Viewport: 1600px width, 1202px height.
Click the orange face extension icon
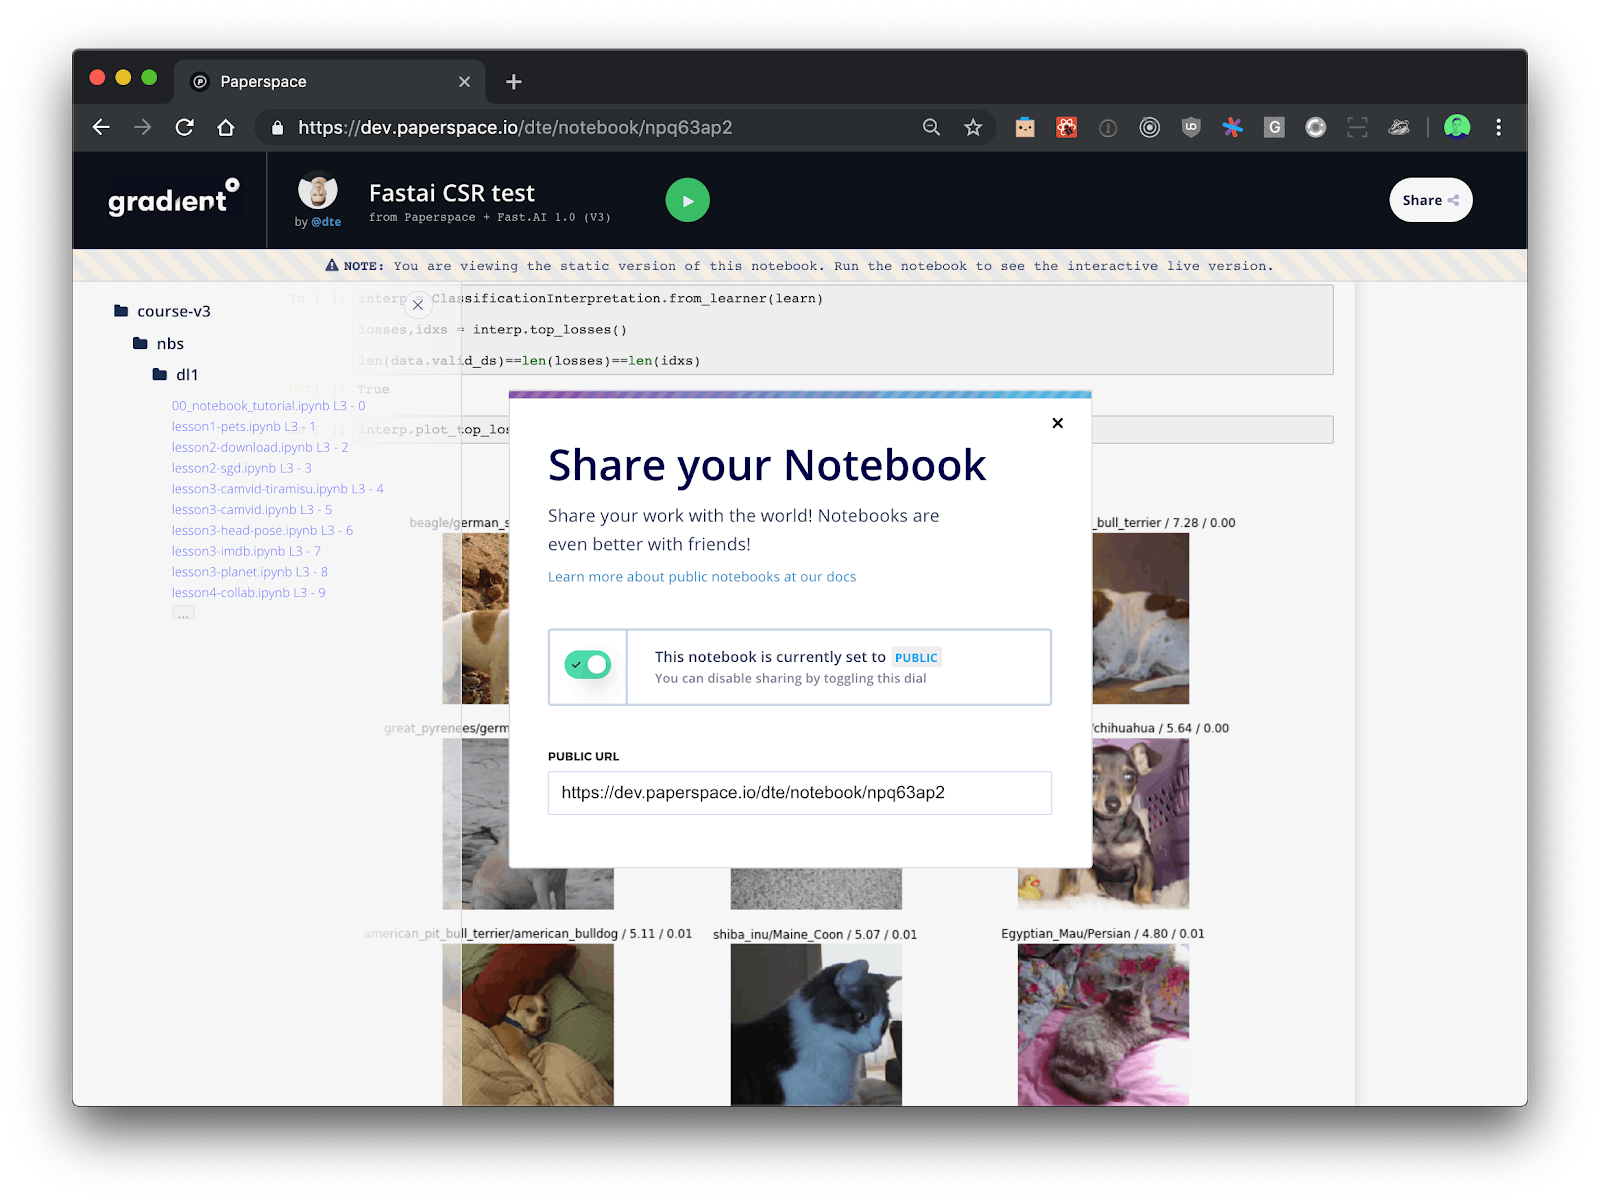[x=1025, y=127]
